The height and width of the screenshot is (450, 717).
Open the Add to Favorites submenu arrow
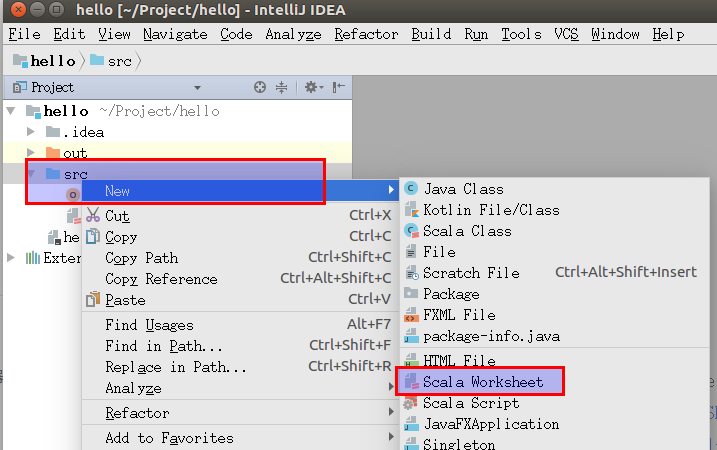coord(391,436)
